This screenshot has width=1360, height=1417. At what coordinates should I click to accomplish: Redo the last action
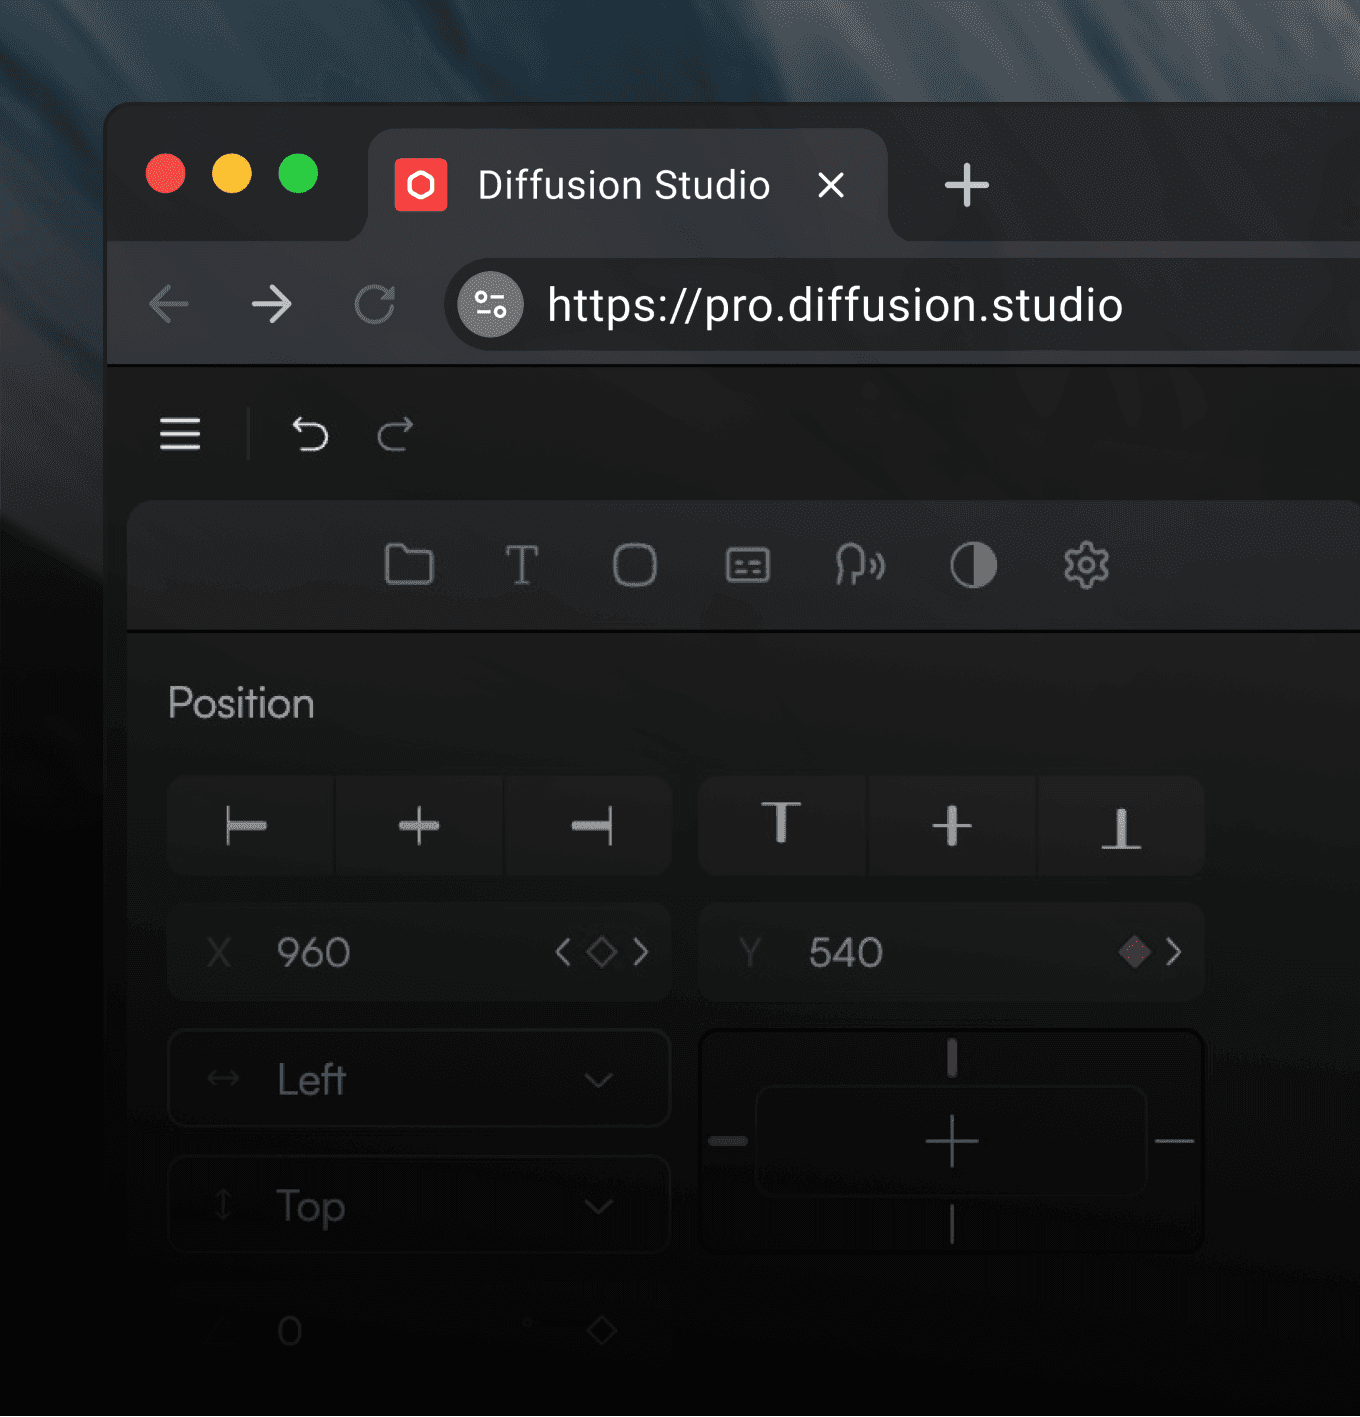[395, 434]
